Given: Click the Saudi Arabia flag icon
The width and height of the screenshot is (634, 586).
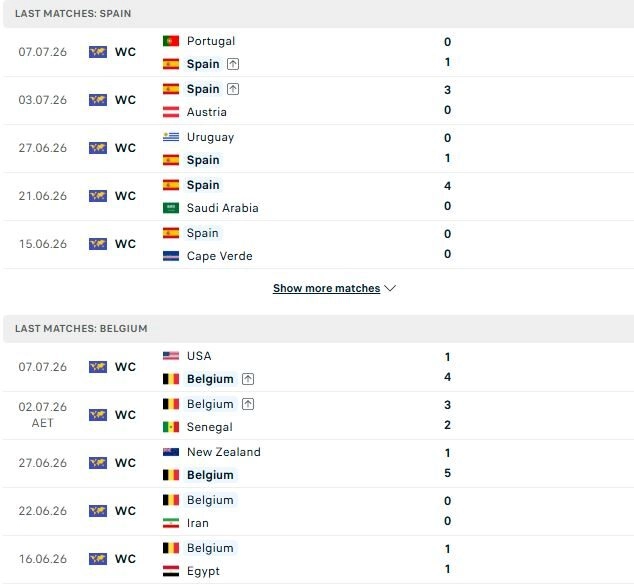Looking at the screenshot, I should pyautogui.click(x=171, y=208).
